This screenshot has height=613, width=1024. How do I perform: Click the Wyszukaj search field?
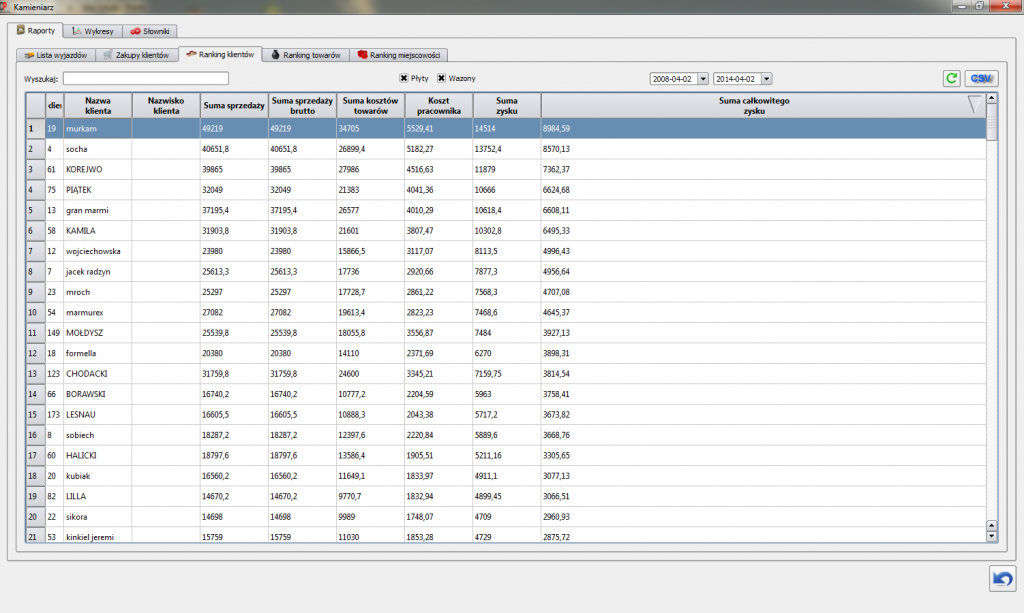(x=146, y=78)
